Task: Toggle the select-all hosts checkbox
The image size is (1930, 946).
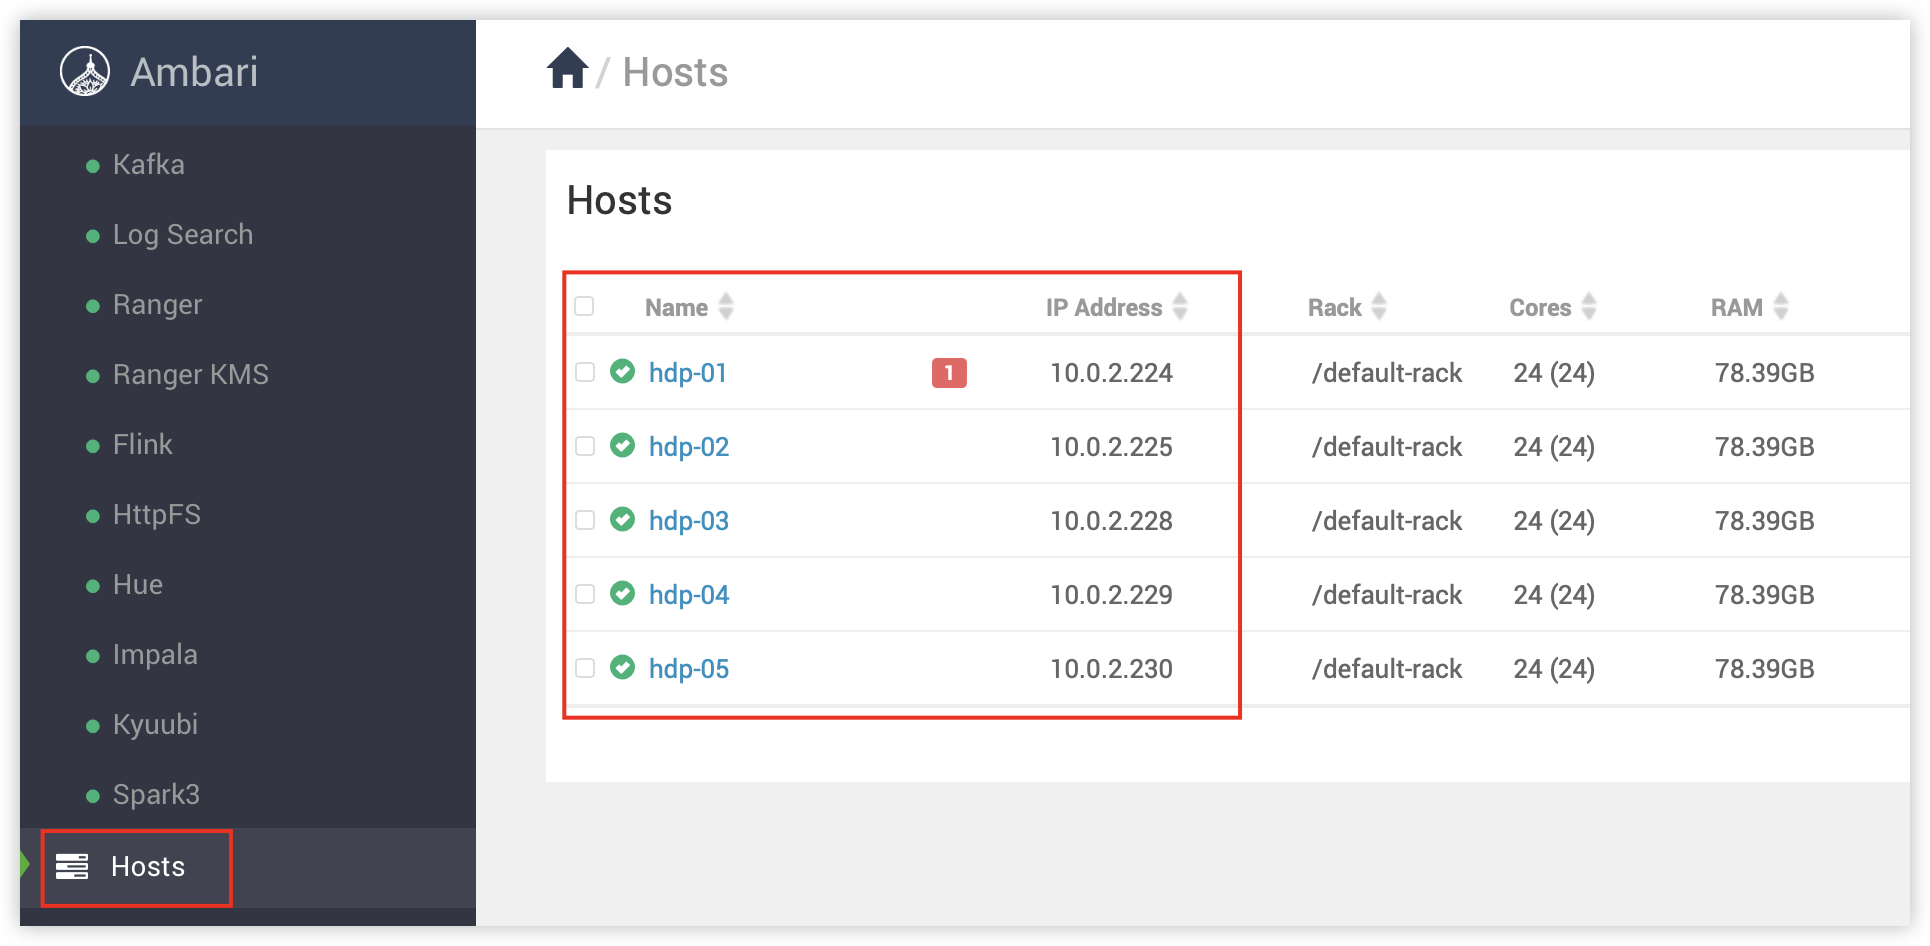Action: 584,307
